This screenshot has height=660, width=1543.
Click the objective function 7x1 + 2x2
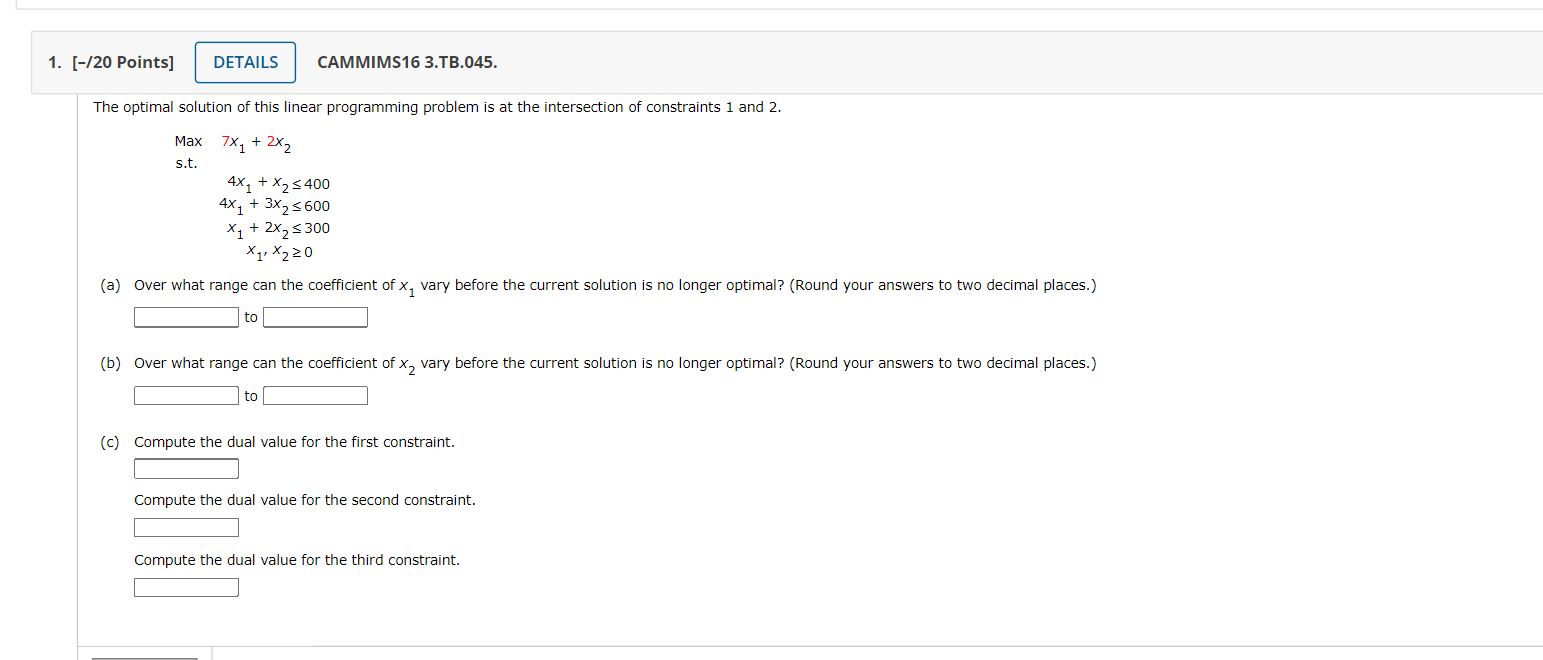click(256, 143)
